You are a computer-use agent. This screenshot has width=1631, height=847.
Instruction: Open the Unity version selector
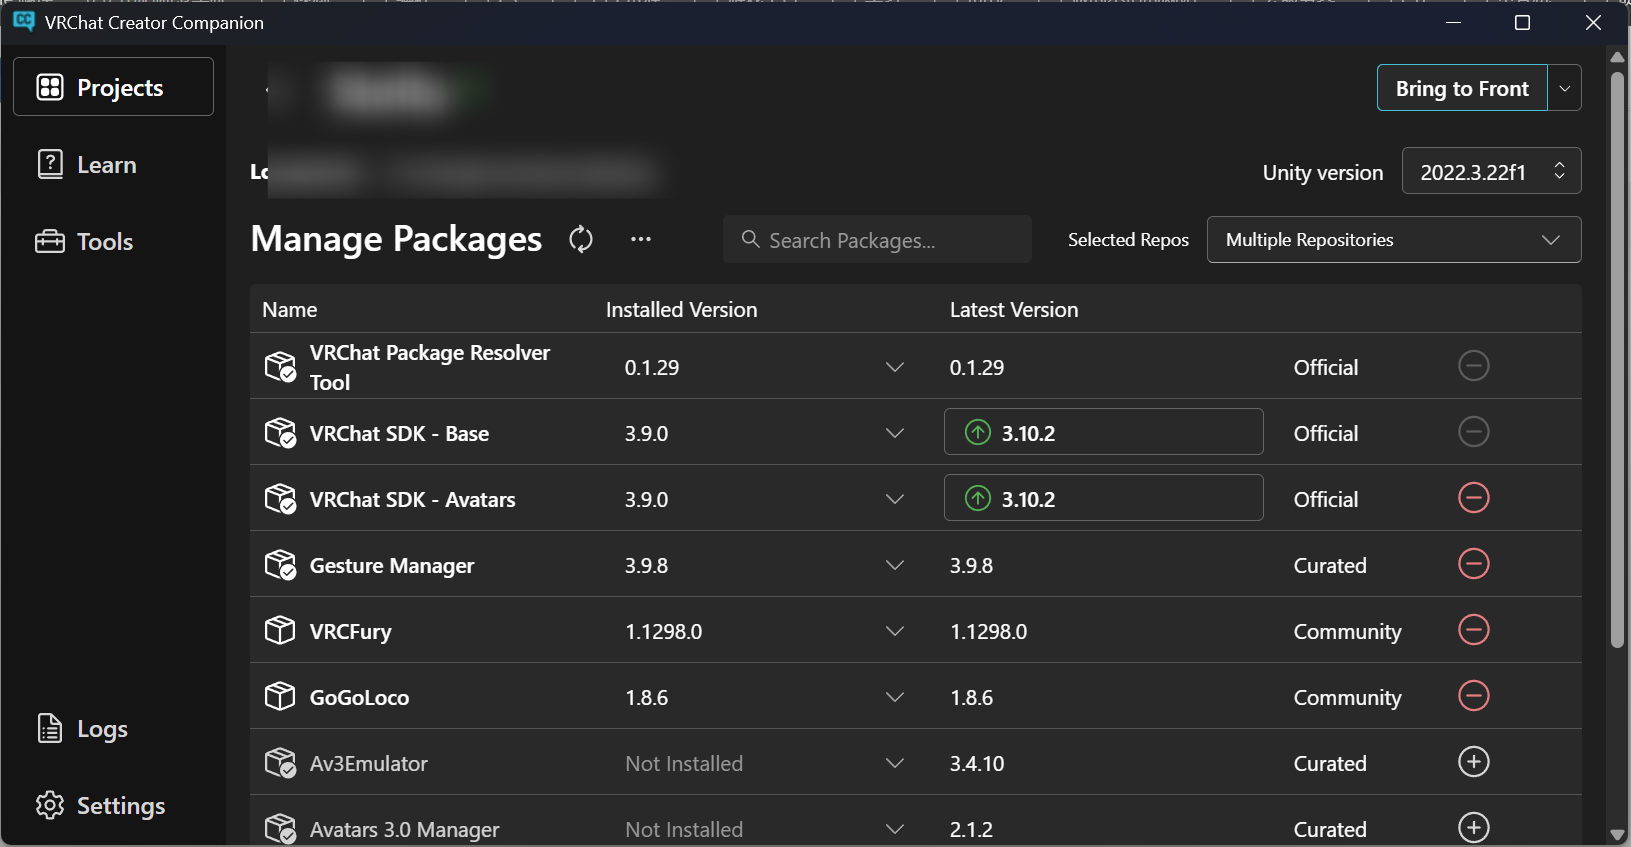(1490, 172)
